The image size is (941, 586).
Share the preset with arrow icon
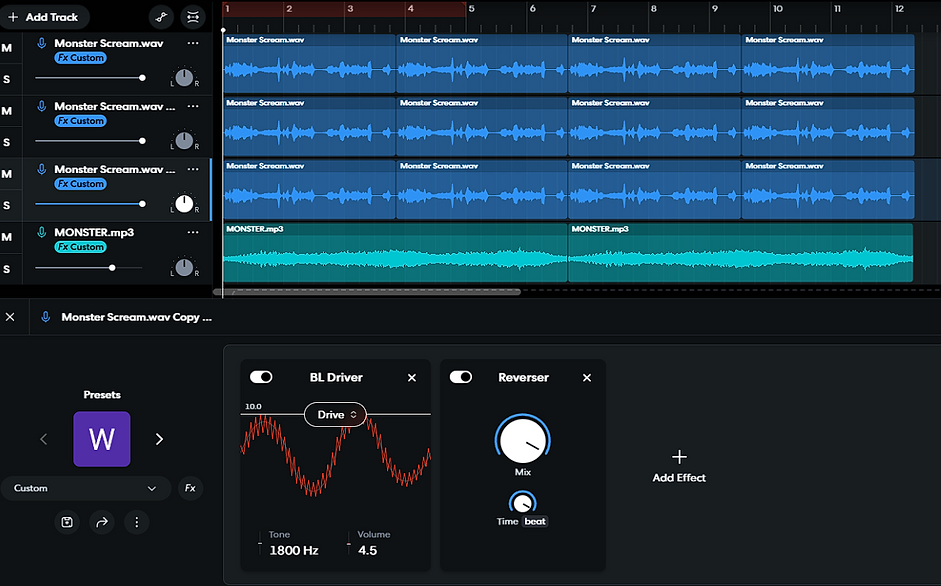(x=102, y=522)
